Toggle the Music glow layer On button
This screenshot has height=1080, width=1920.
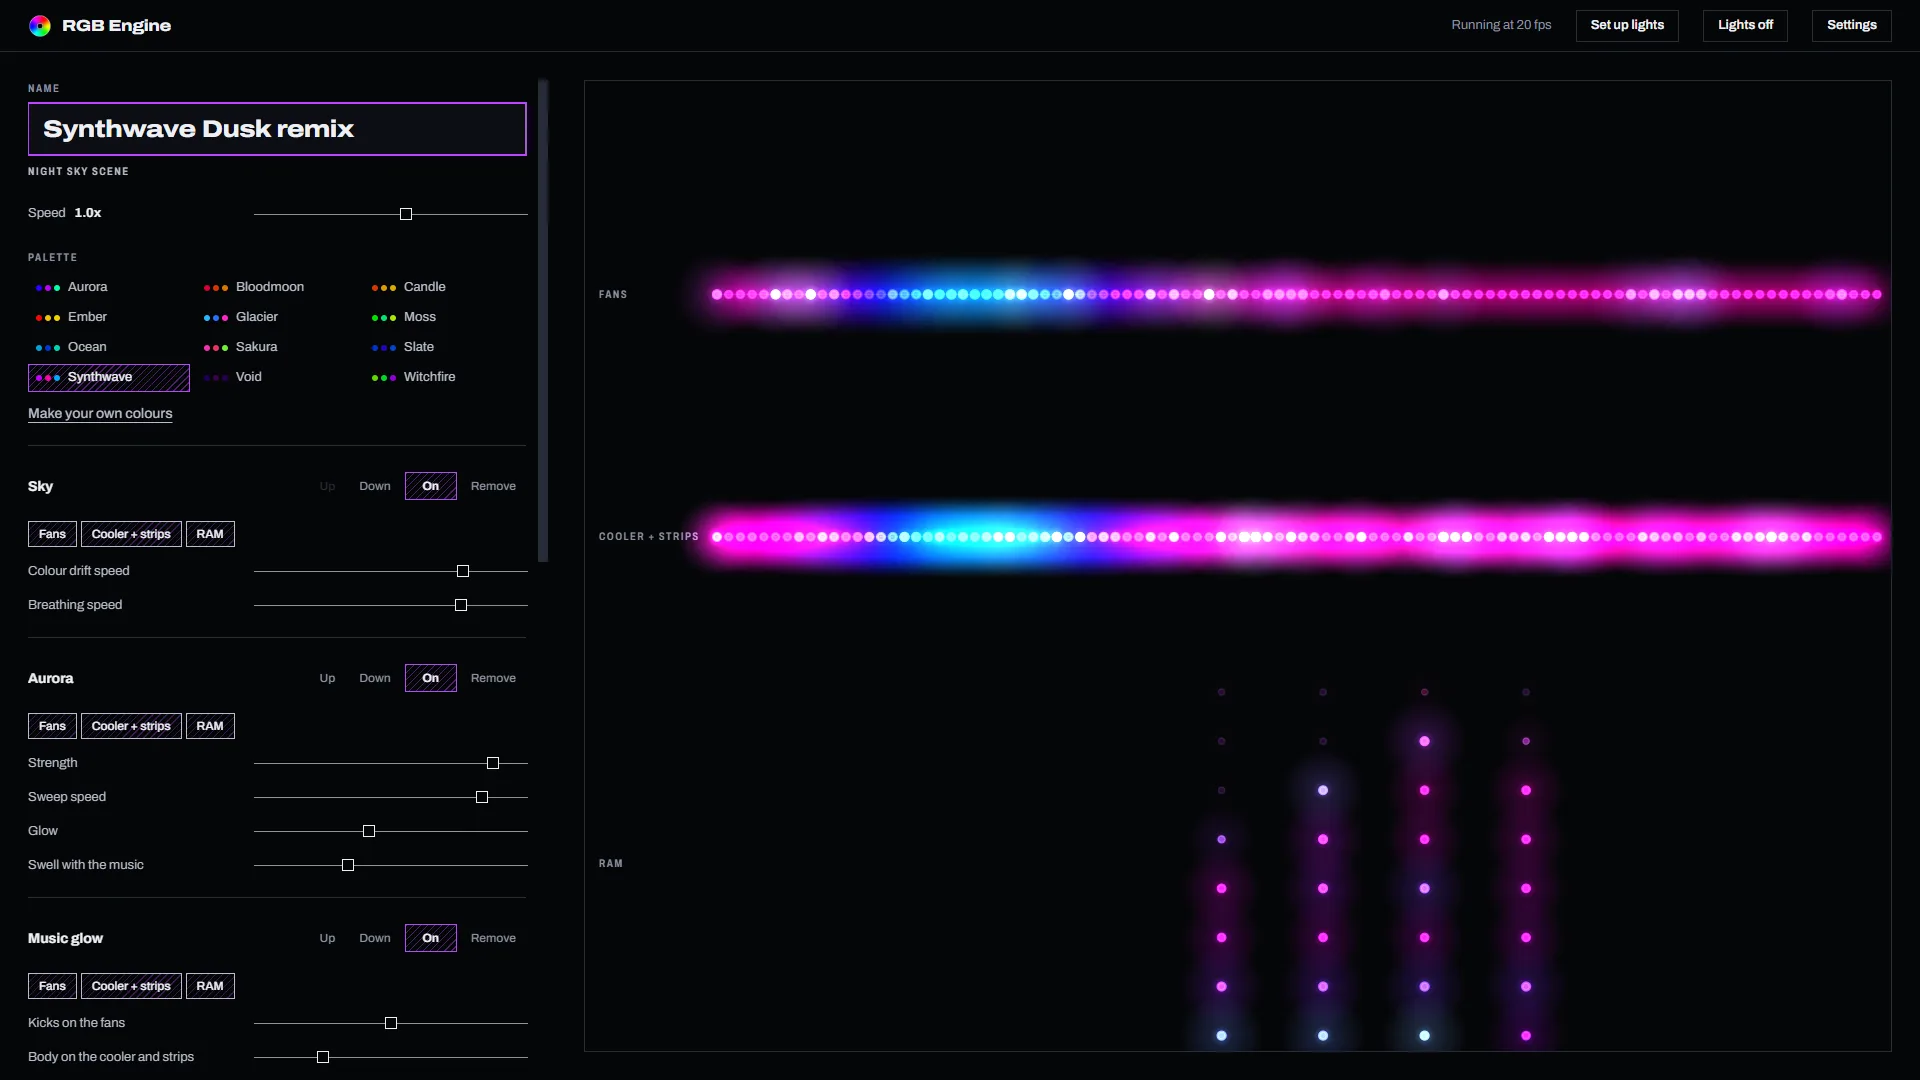pyautogui.click(x=430, y=938)
